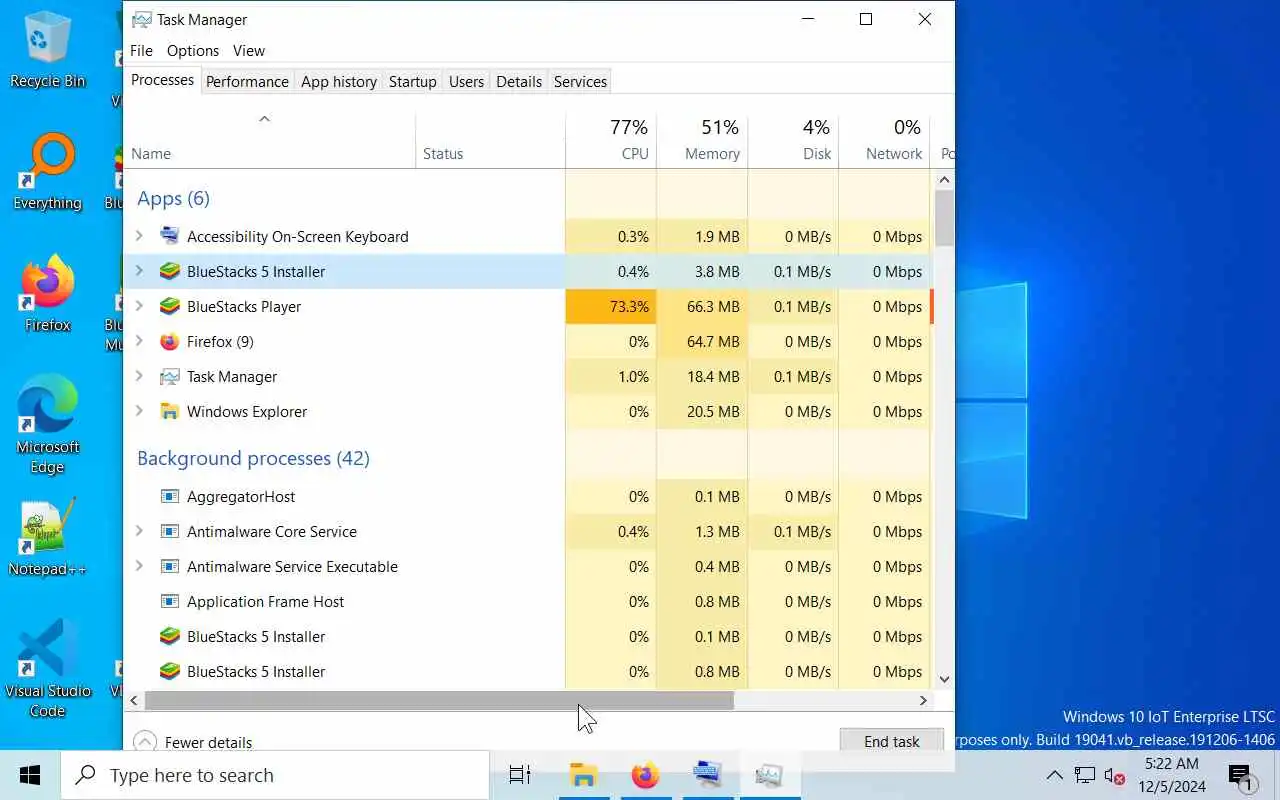Sort by the Name column header

[x=270, y=140]
